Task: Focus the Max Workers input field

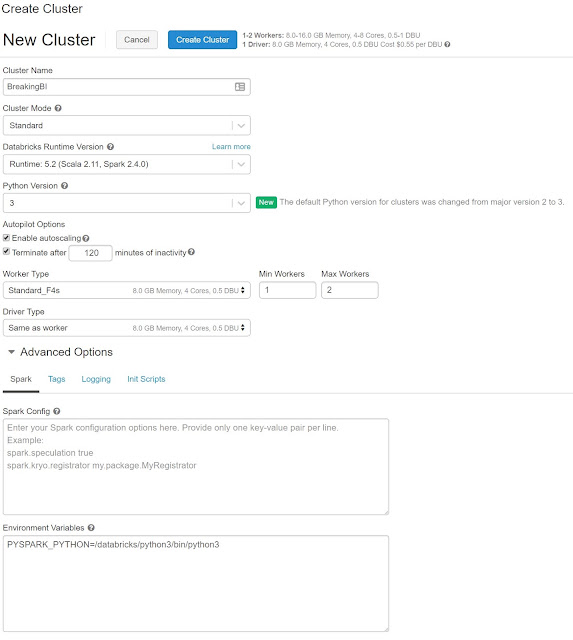Action: [x=350, y=290]
